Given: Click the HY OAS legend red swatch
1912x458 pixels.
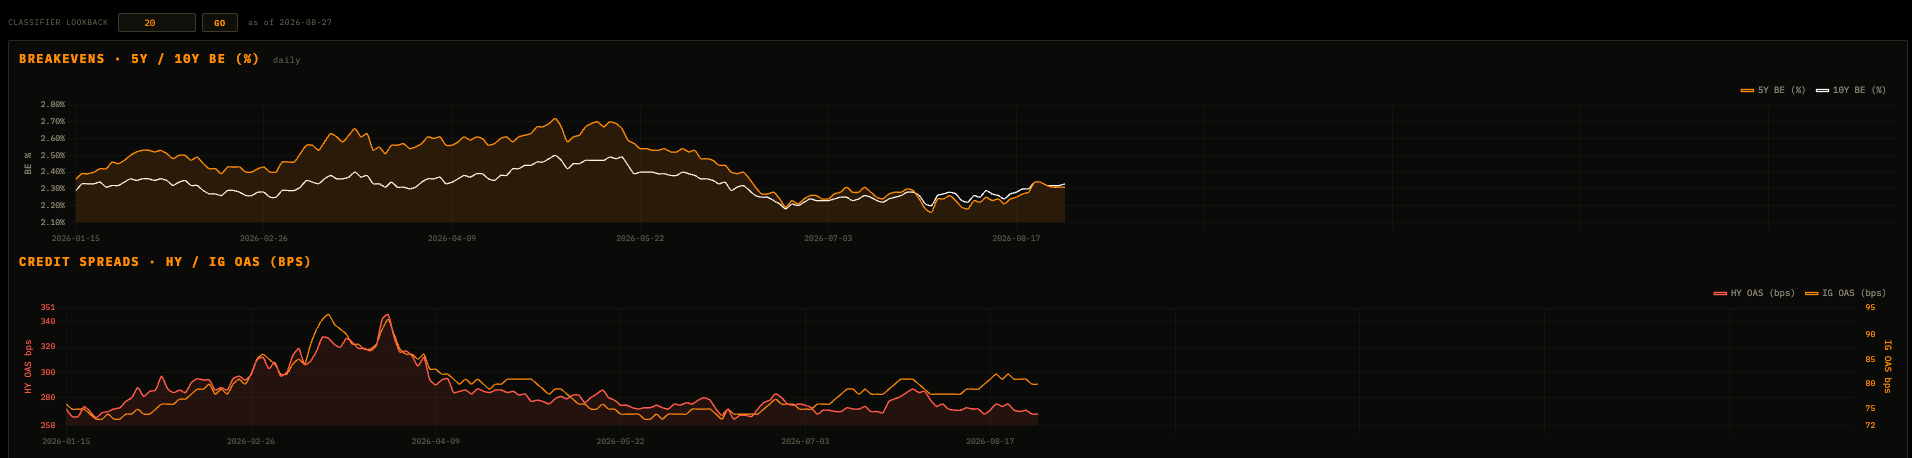Looking at the screenshot, I should (1720, 293).
